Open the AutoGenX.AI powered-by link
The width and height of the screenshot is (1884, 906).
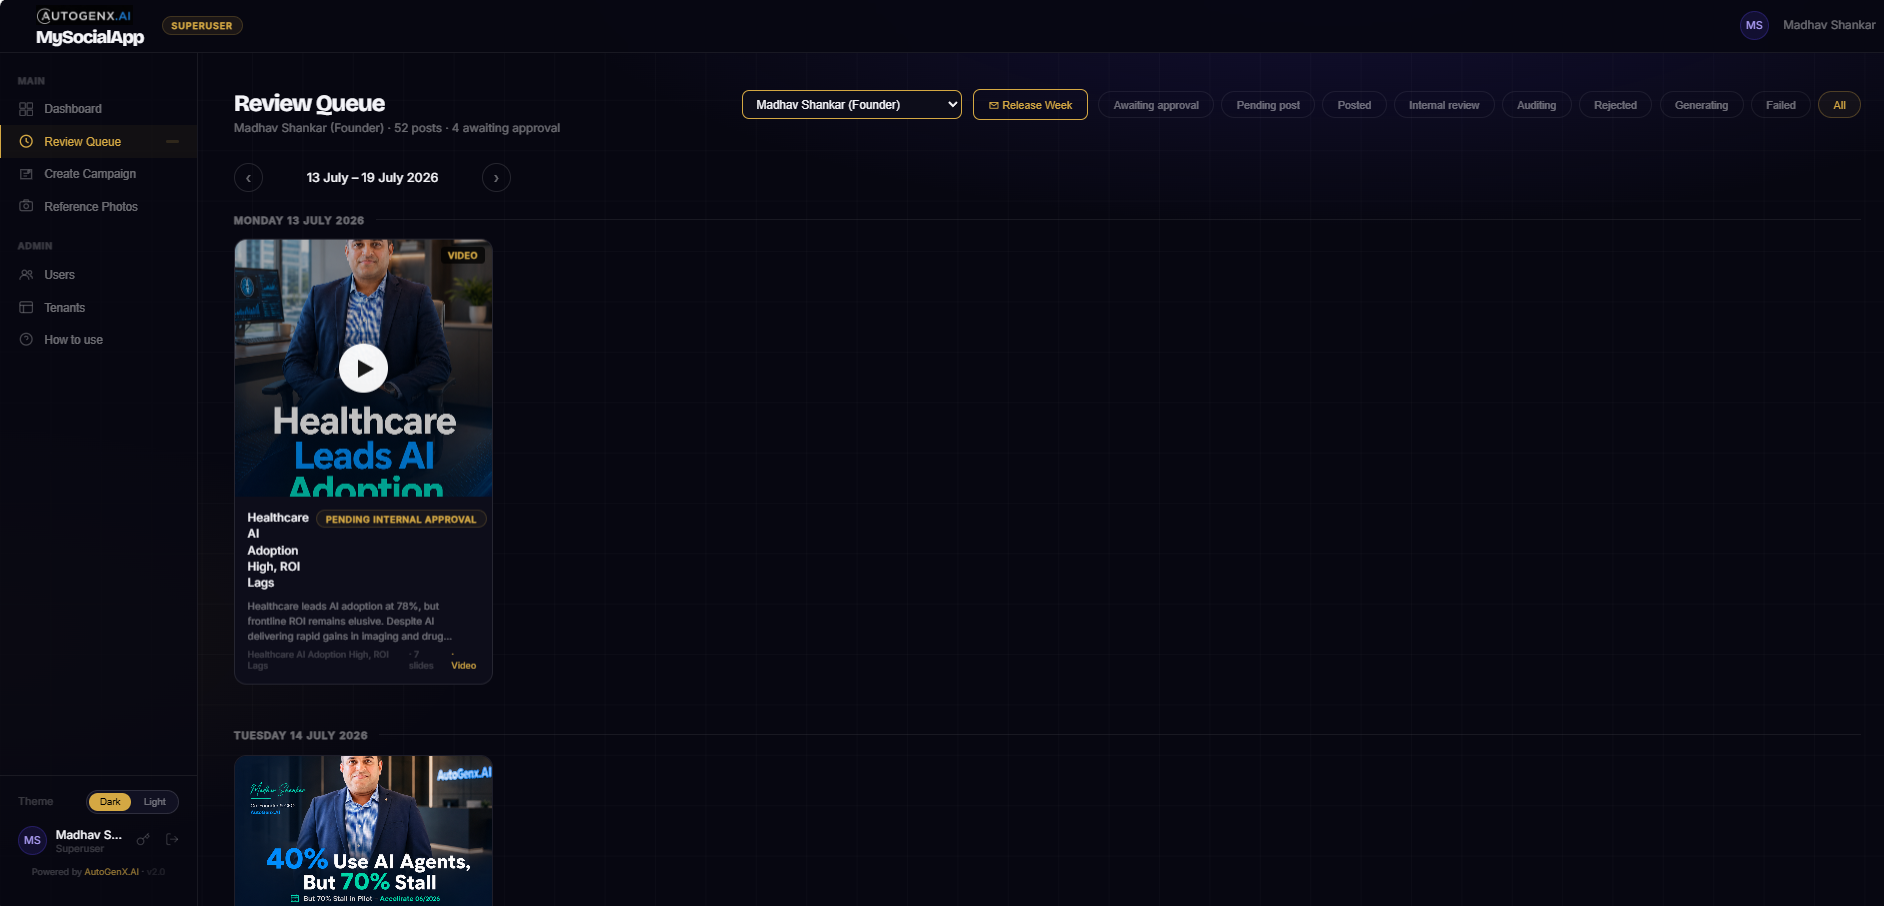112,872
